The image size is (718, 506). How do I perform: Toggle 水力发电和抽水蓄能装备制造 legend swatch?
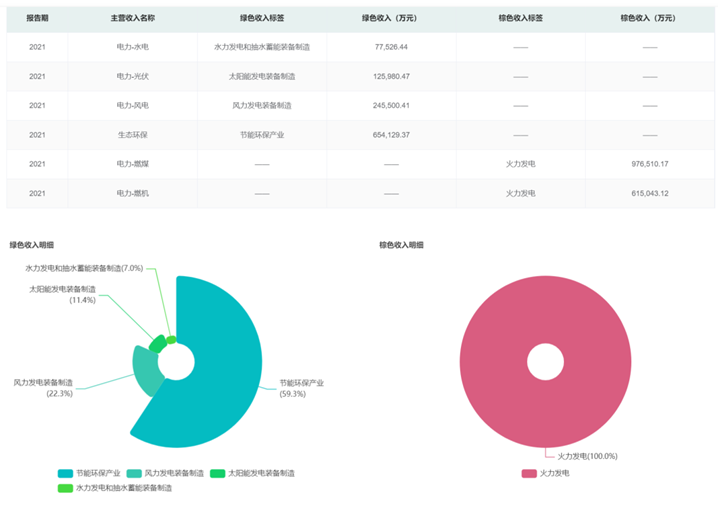point(65,489)
